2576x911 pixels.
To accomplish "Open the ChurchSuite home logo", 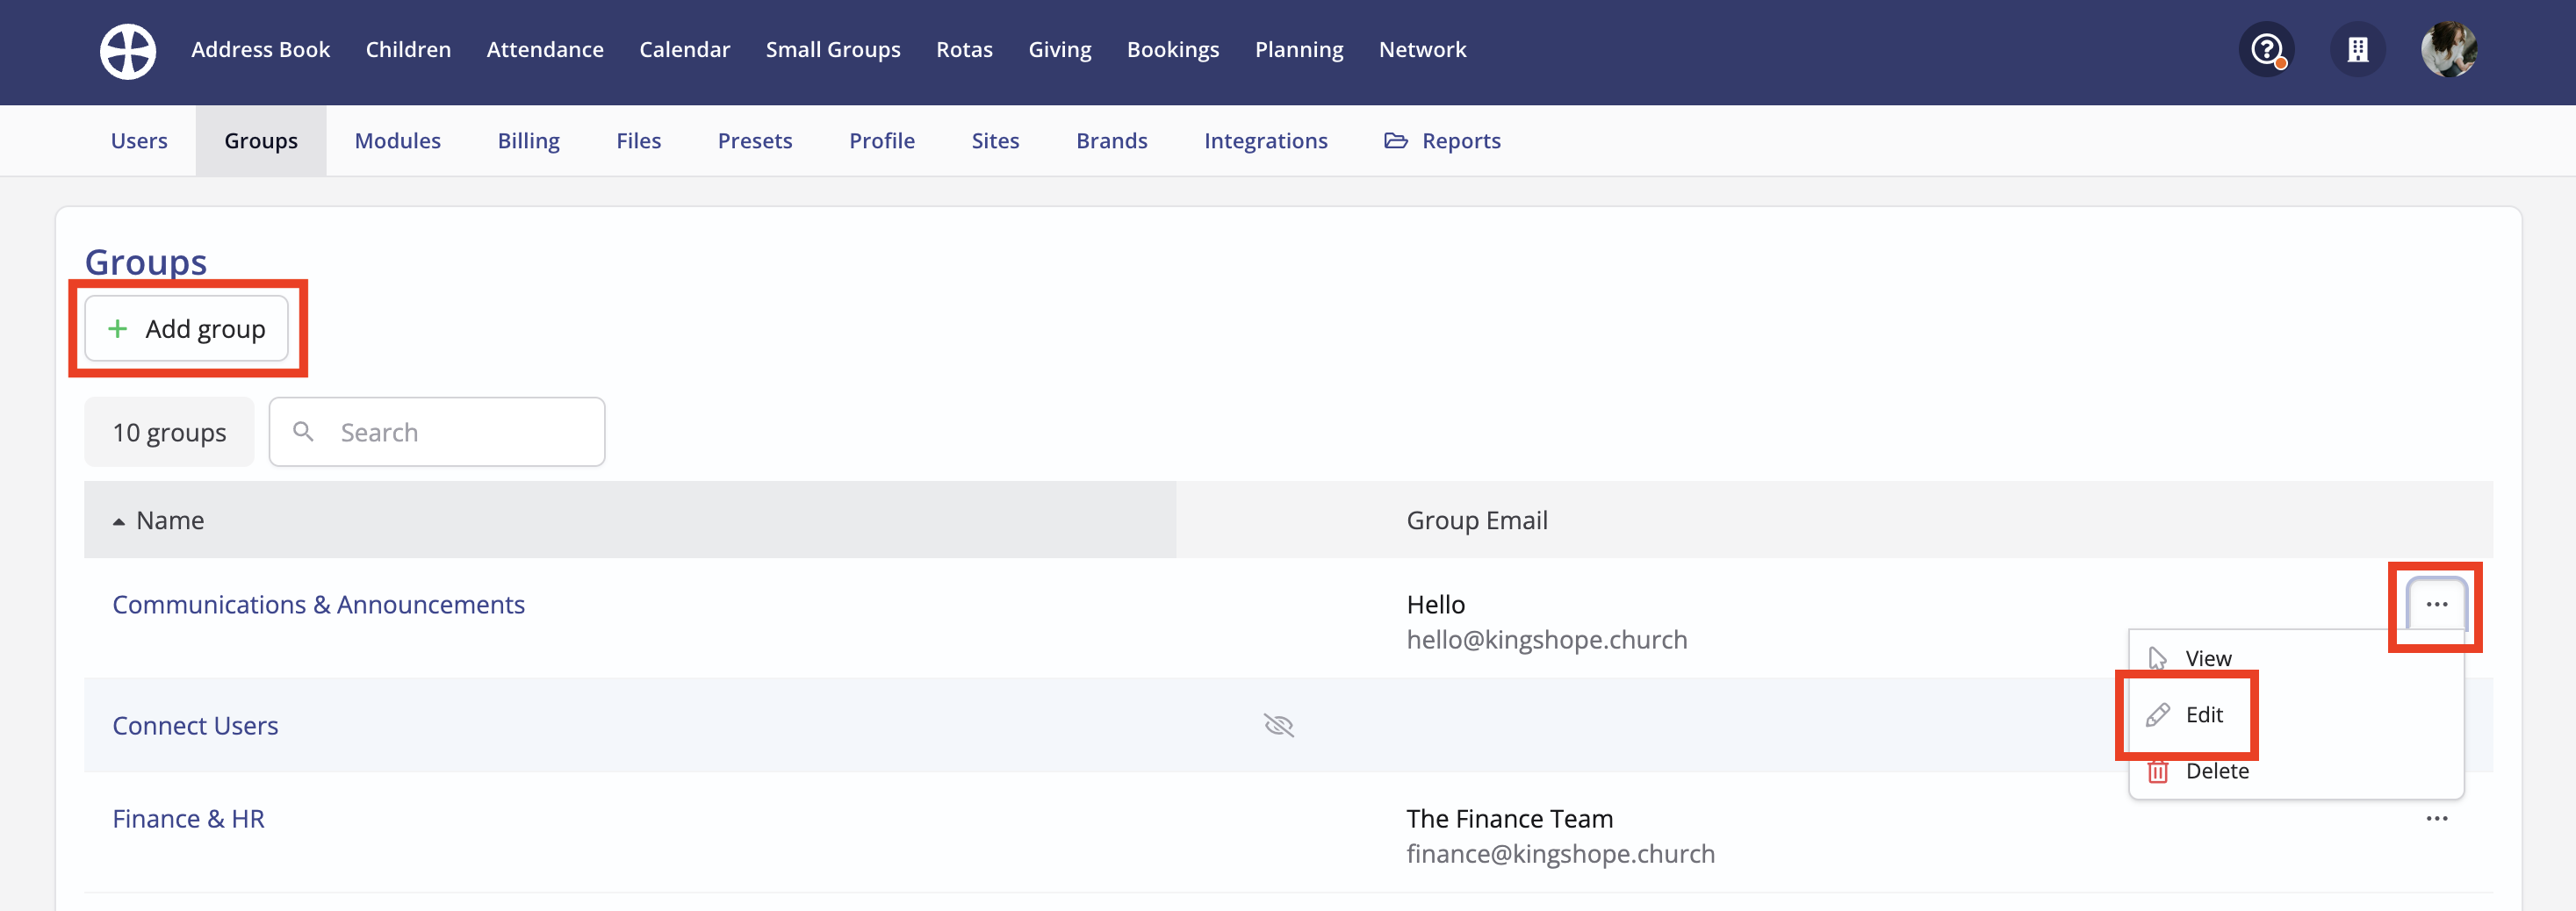I will point(128,50).
